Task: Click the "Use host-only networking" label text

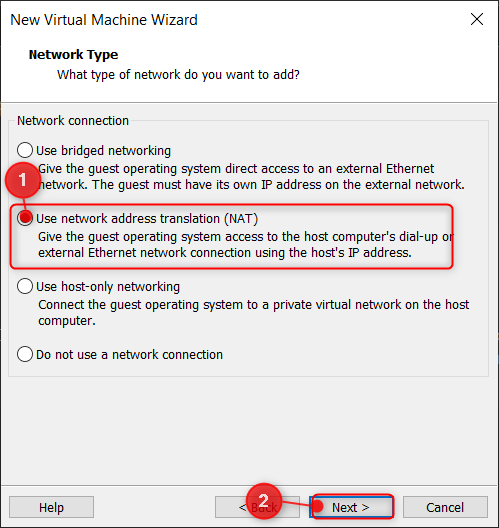Action: coord(108,287)
